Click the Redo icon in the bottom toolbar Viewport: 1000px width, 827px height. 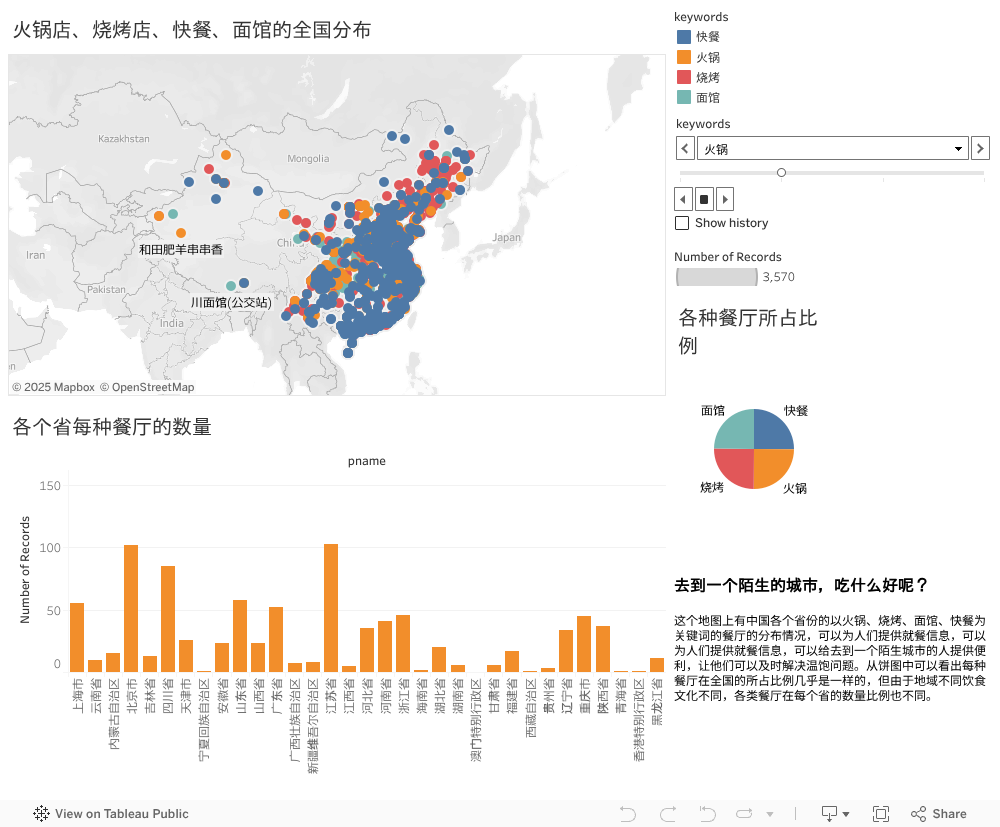(668, 813)
